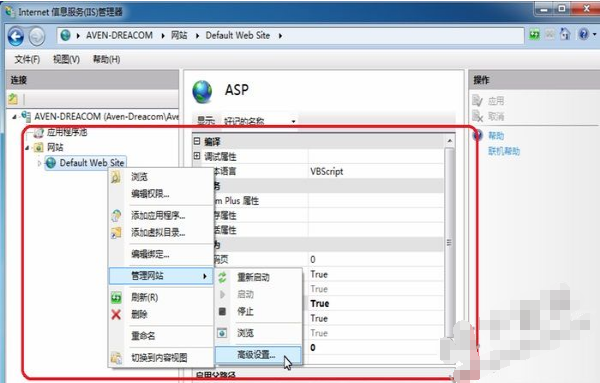Go back with the blue back arrow
This screenshot has height=383, width=600.
pos(16,37)
